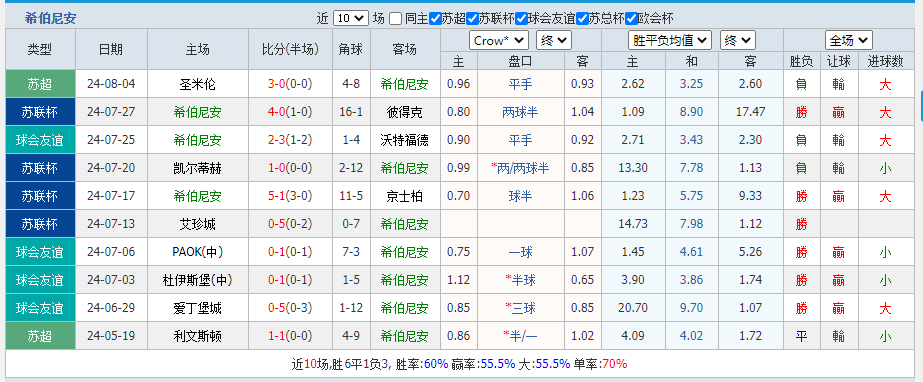
Task: Click the 让球 column header
Action: pyautogui.click(x=839, y=61)
